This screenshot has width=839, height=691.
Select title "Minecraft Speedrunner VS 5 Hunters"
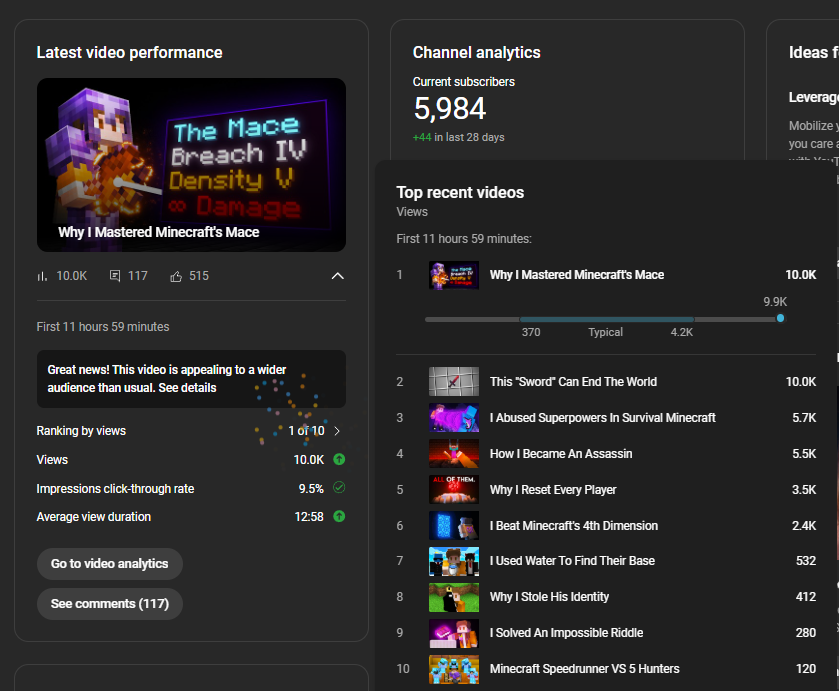(x=584, y=669)
